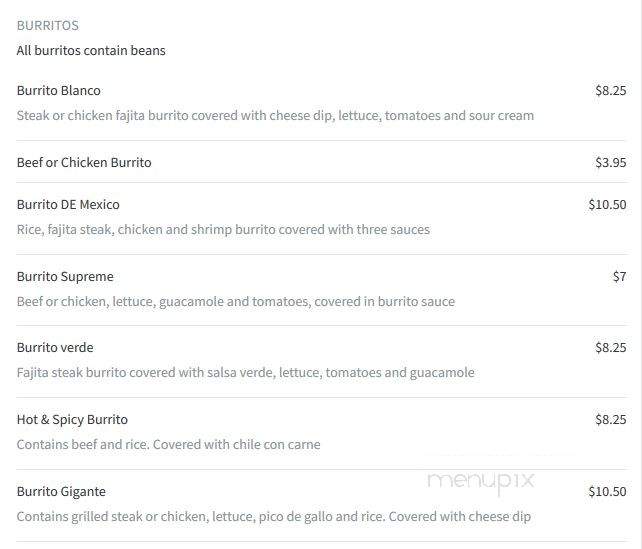Viewport: 642px width, 549px height.
Task: Click the BURRITOS section heading
Action: [47, 25]
